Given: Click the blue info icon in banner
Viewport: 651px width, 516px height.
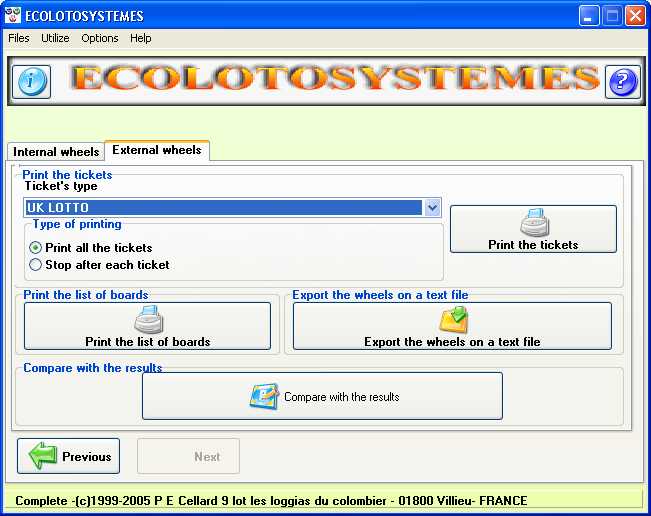Looking at the screenshot, I should pyautogui.click(x=31, y=81).
